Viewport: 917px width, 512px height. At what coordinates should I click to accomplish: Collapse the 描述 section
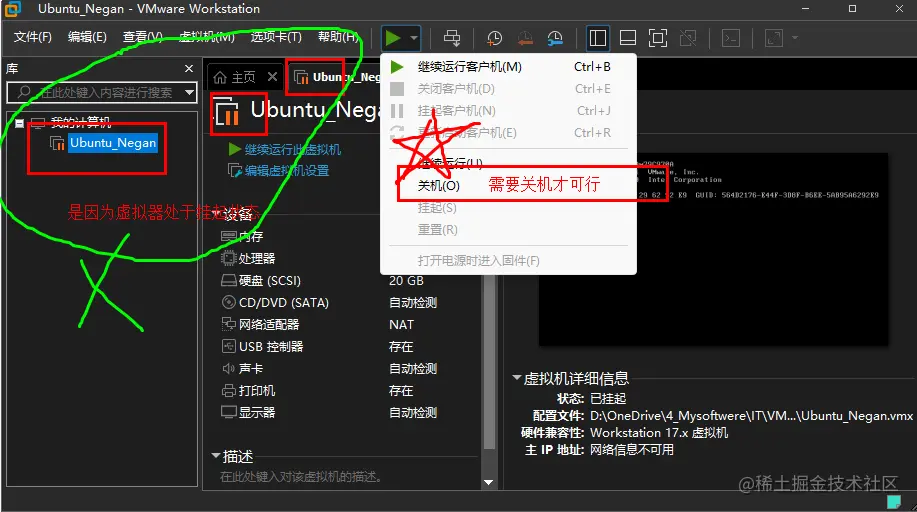[x=216, y=455]
